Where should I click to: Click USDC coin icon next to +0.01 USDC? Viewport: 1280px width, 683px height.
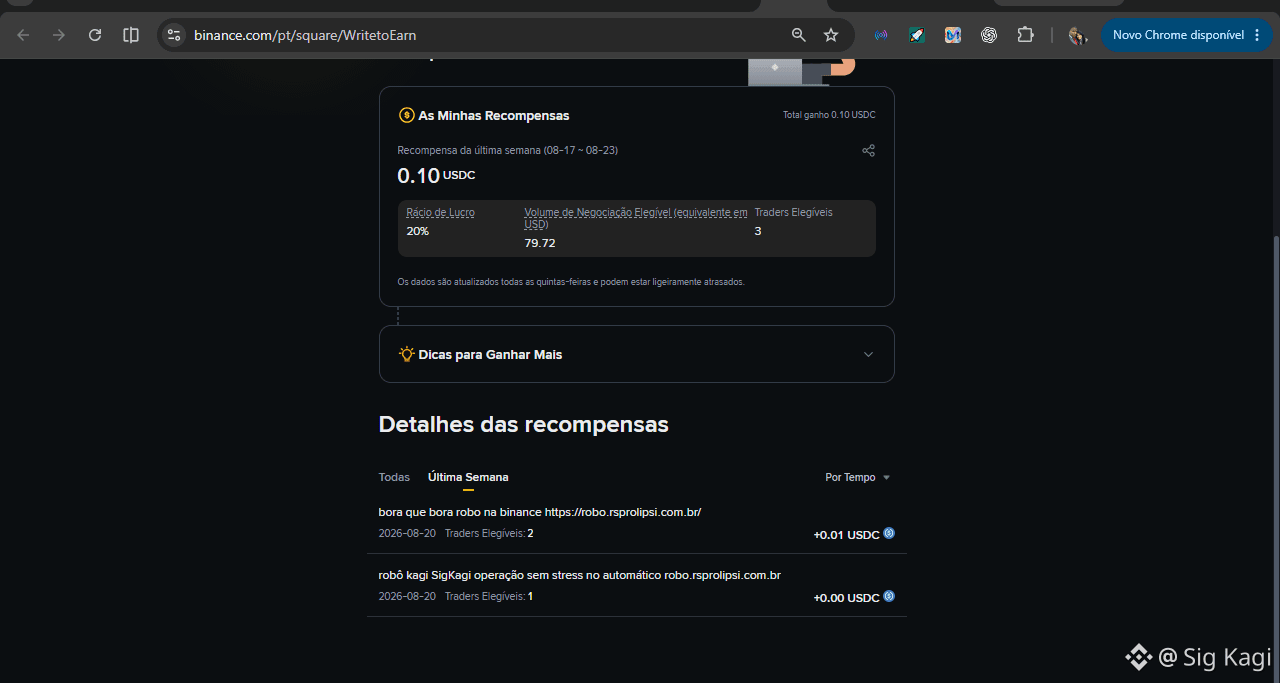pos(889,534)
